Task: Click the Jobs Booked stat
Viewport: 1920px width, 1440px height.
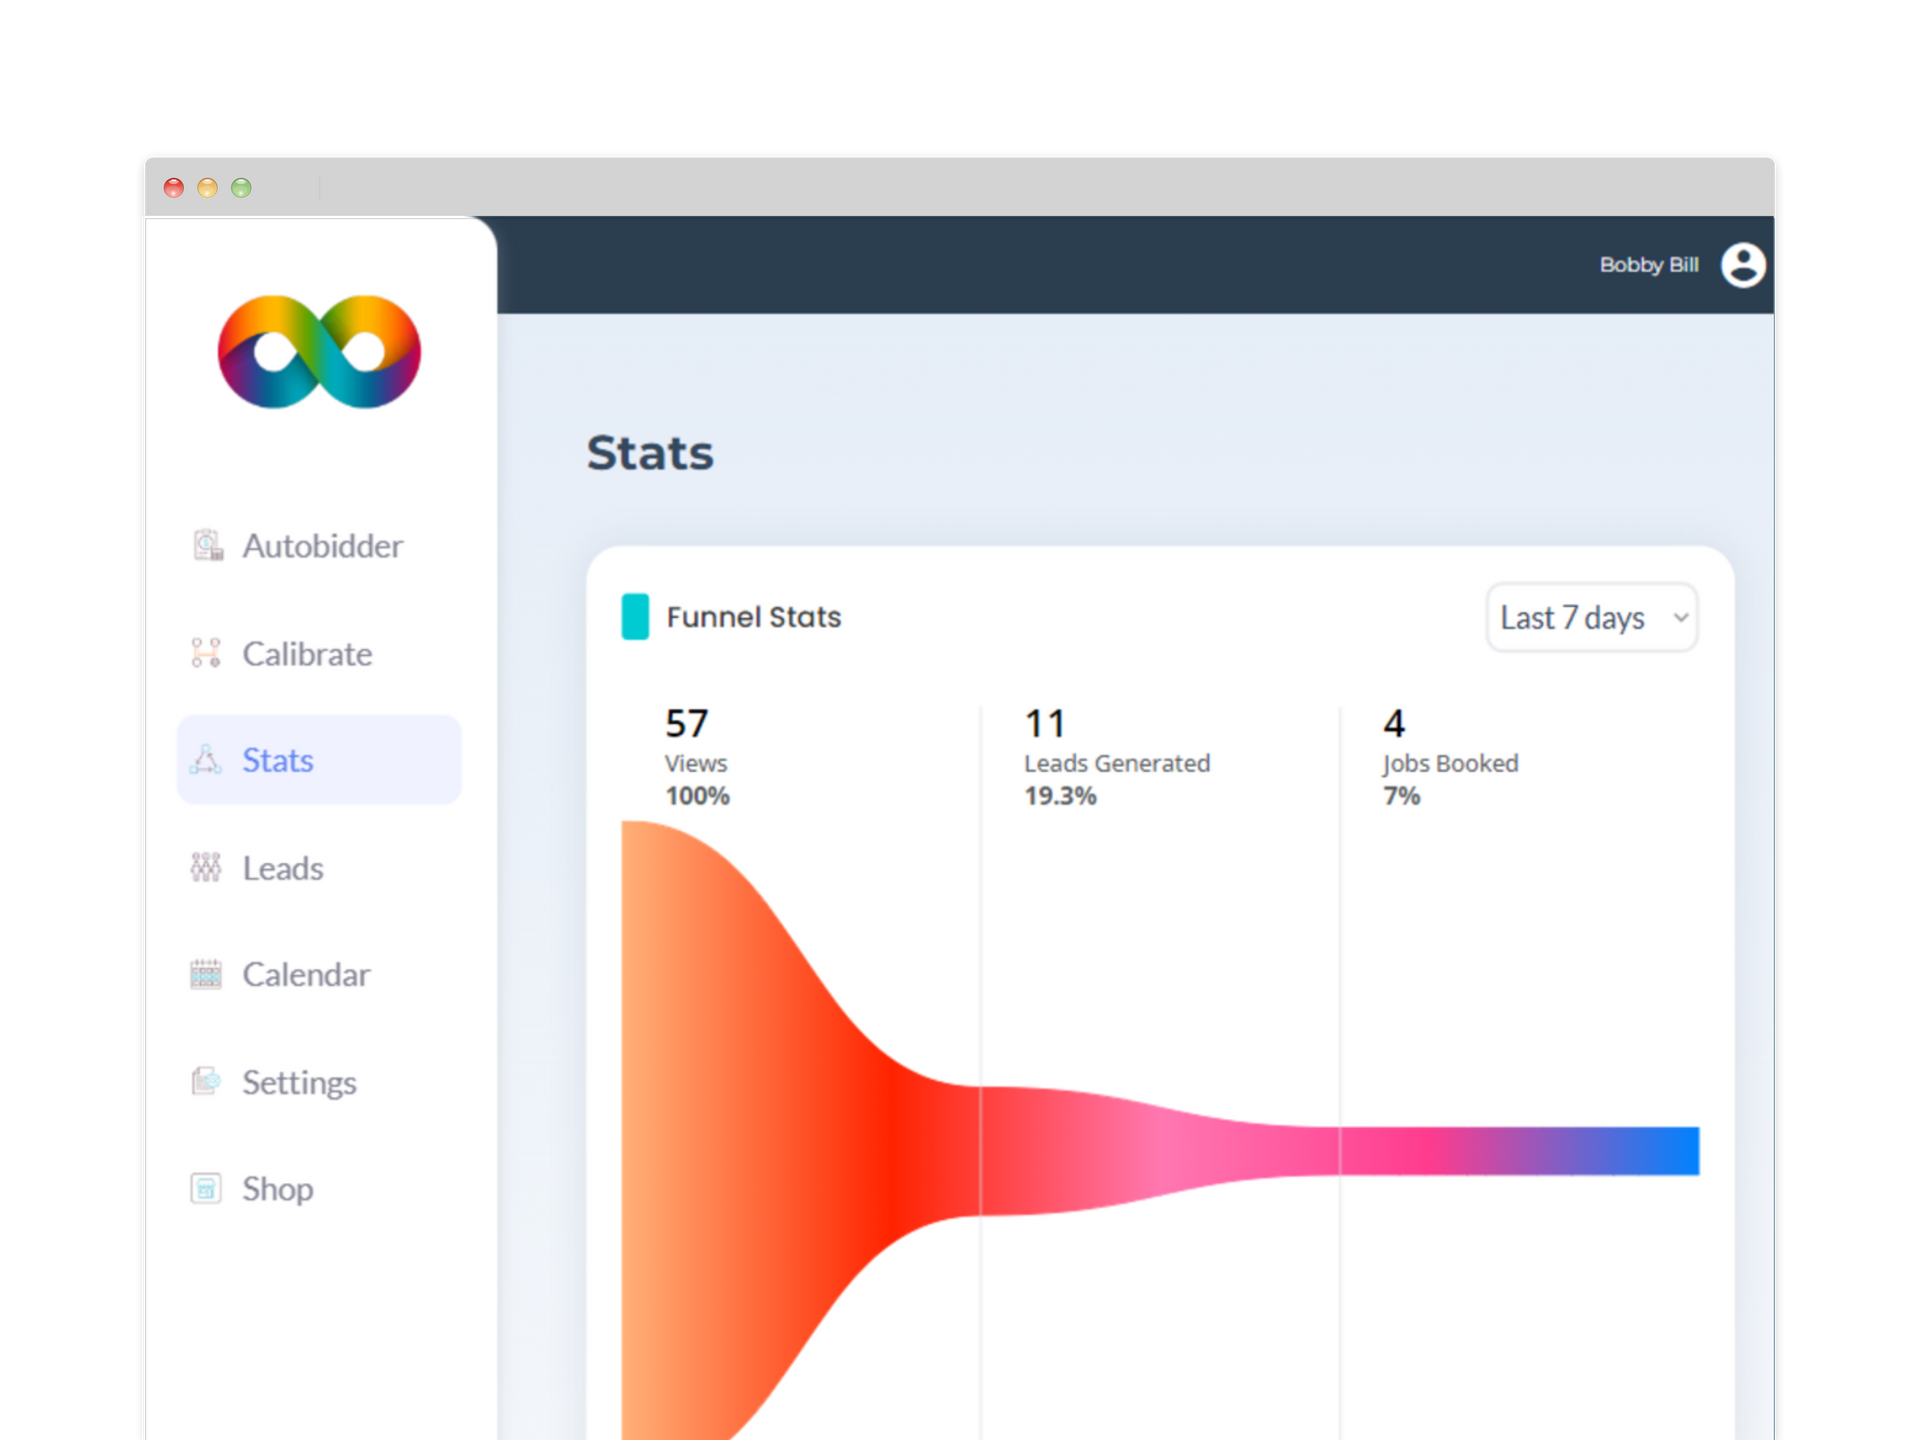Action: [1449, 762]
